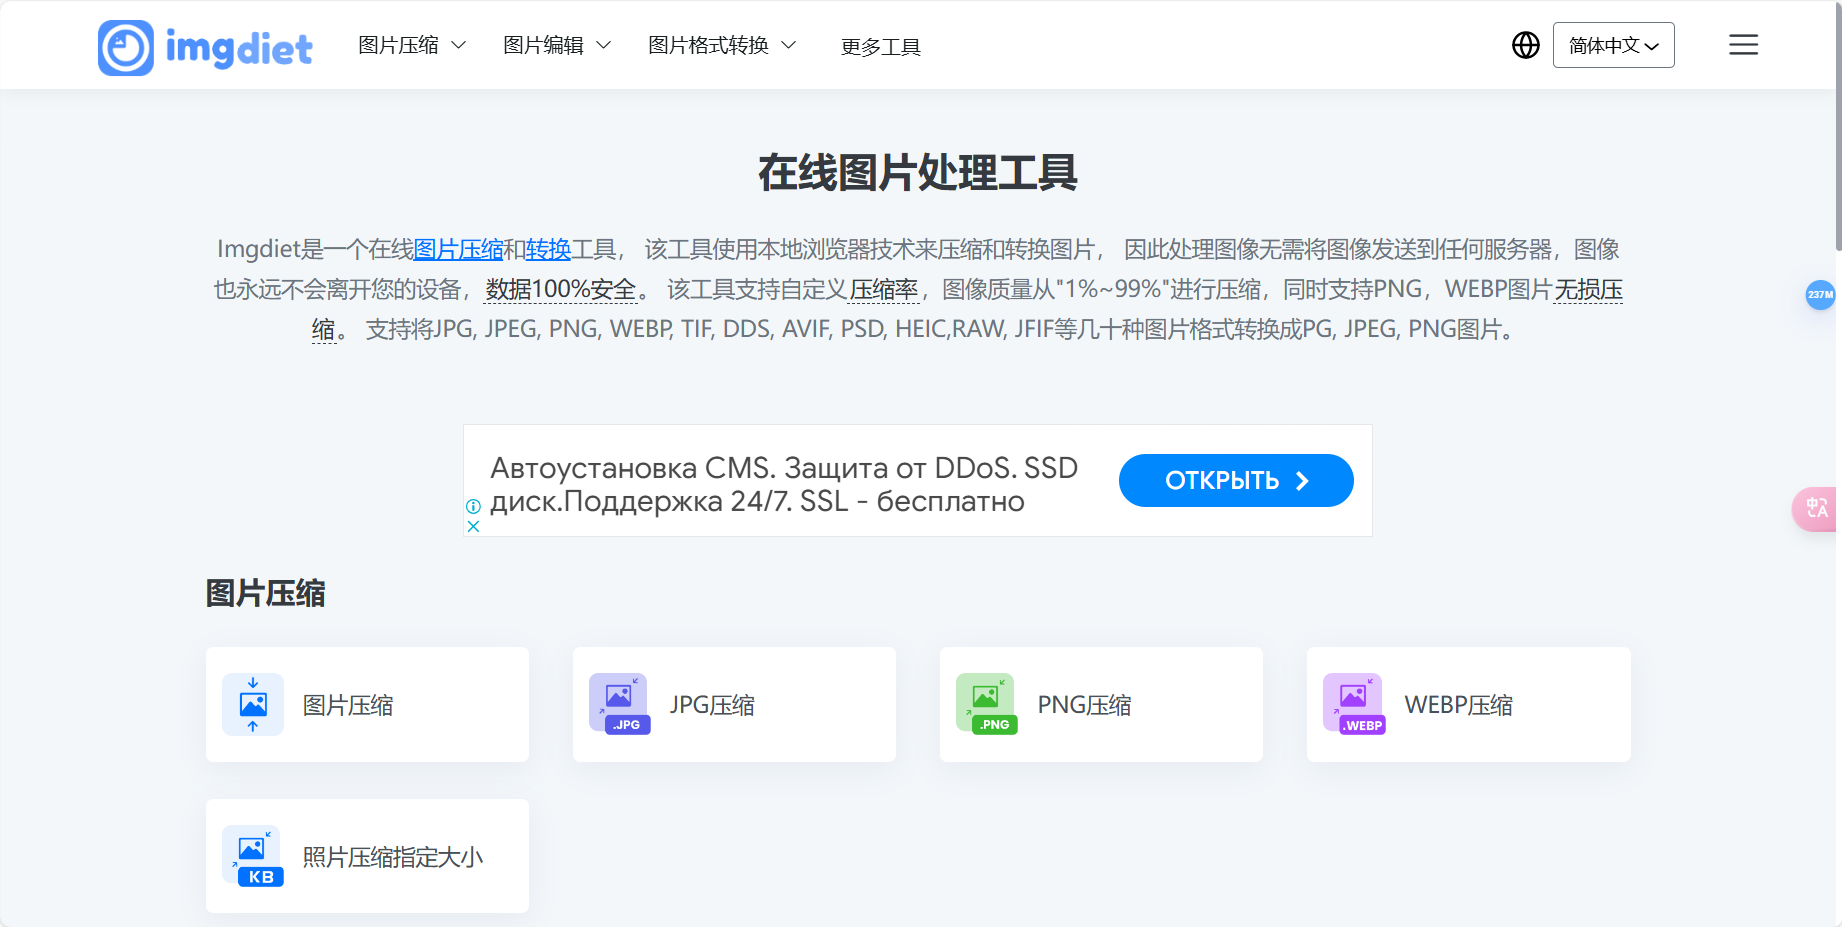Follow the 转换 hyperlink in the description
Viewport: 1842px width, 927px height.
(548, 249)
